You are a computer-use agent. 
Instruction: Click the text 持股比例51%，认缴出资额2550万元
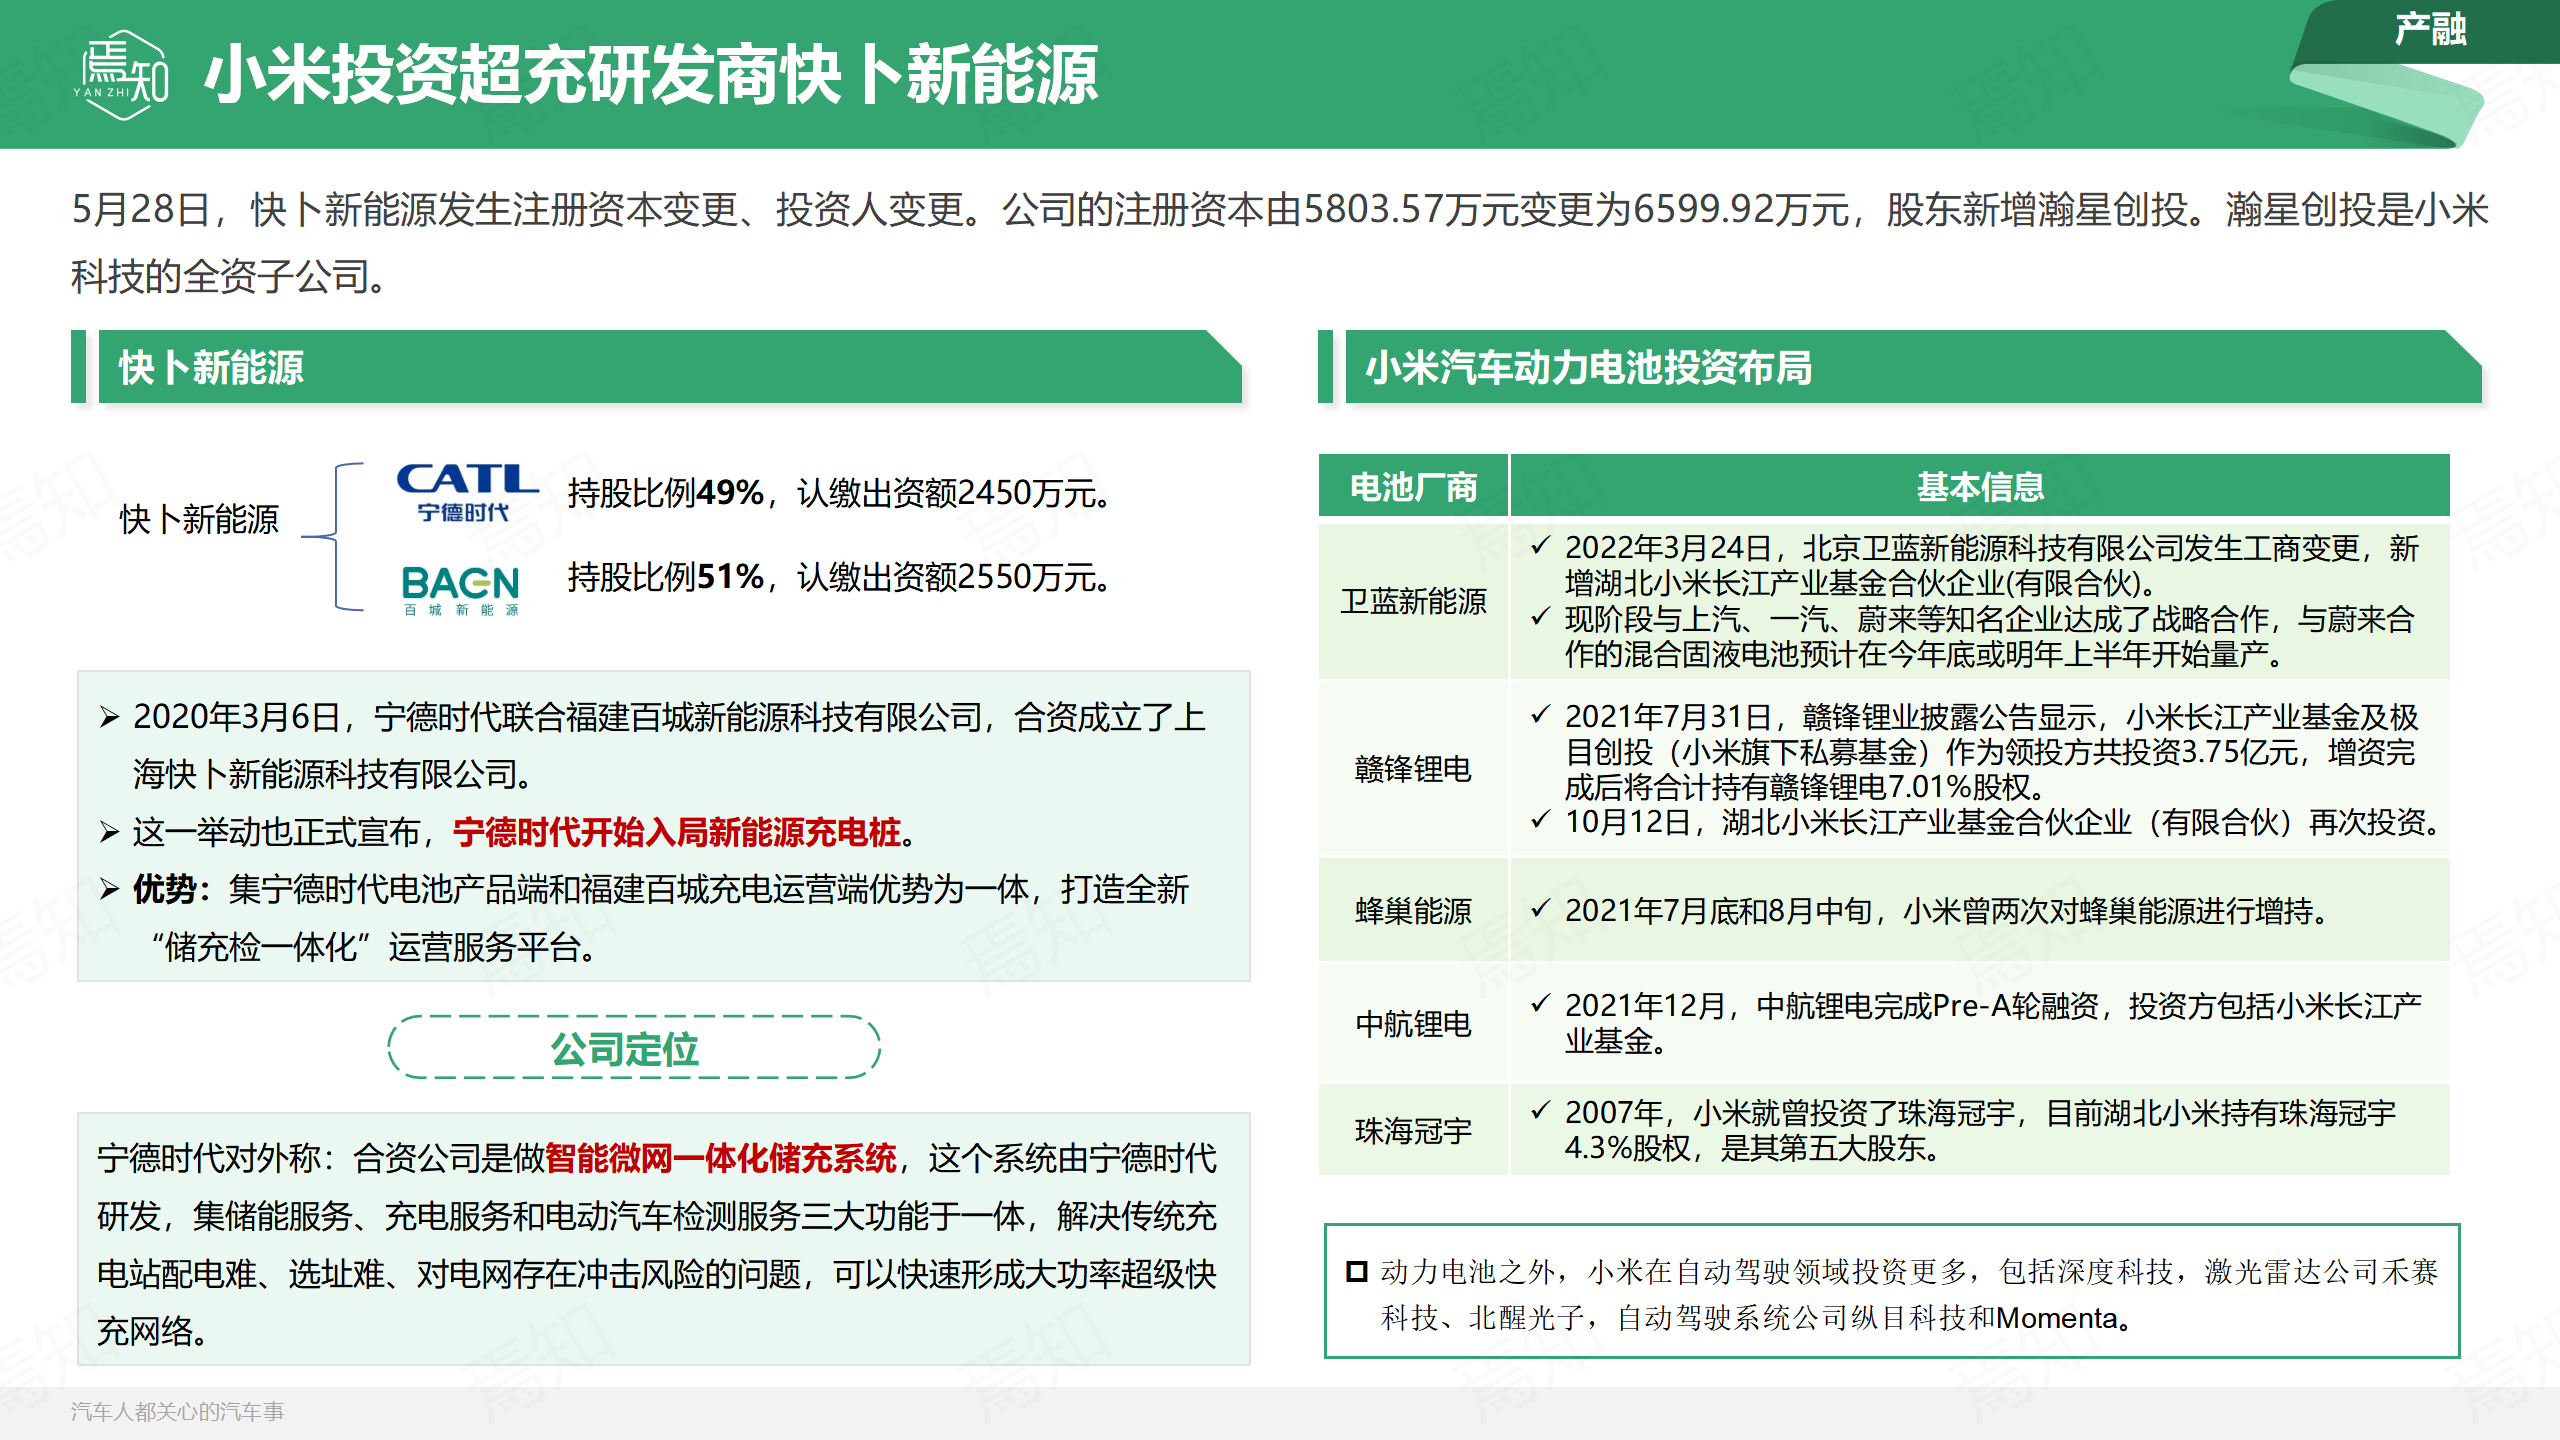(x=839, y=576)
